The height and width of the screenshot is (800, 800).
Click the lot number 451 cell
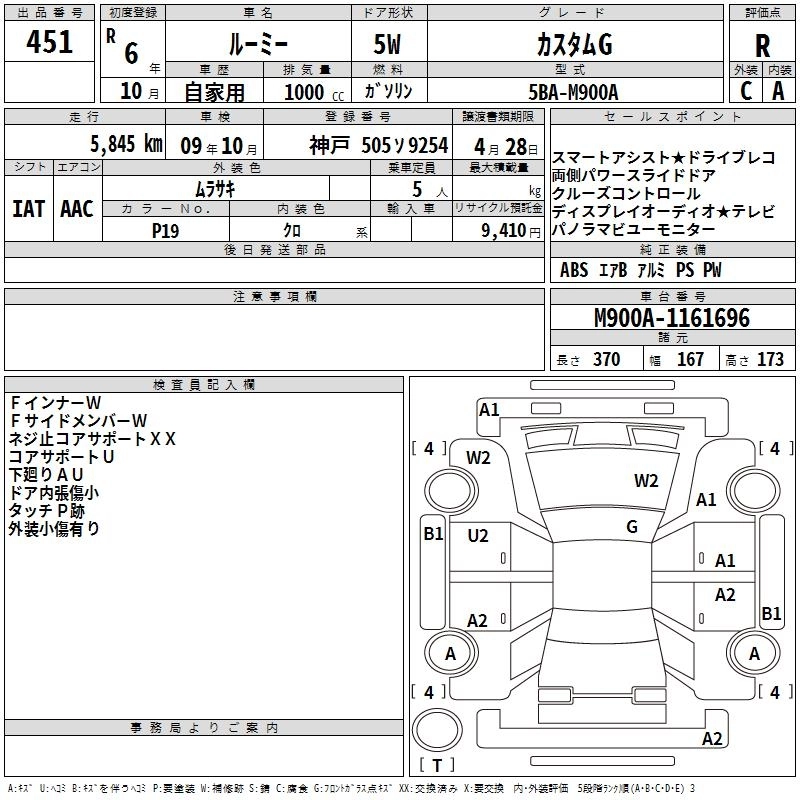[x=49, y=41]
